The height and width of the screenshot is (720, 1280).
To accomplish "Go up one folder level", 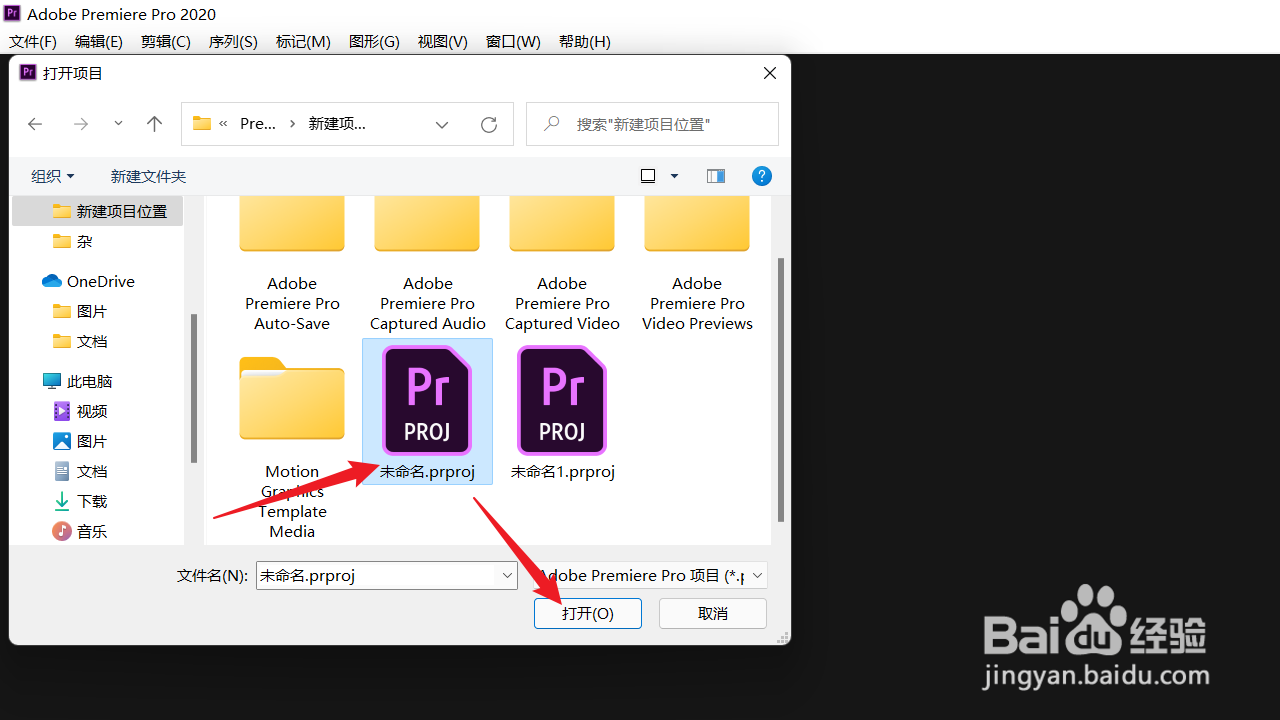I will (x=154, y=124).
